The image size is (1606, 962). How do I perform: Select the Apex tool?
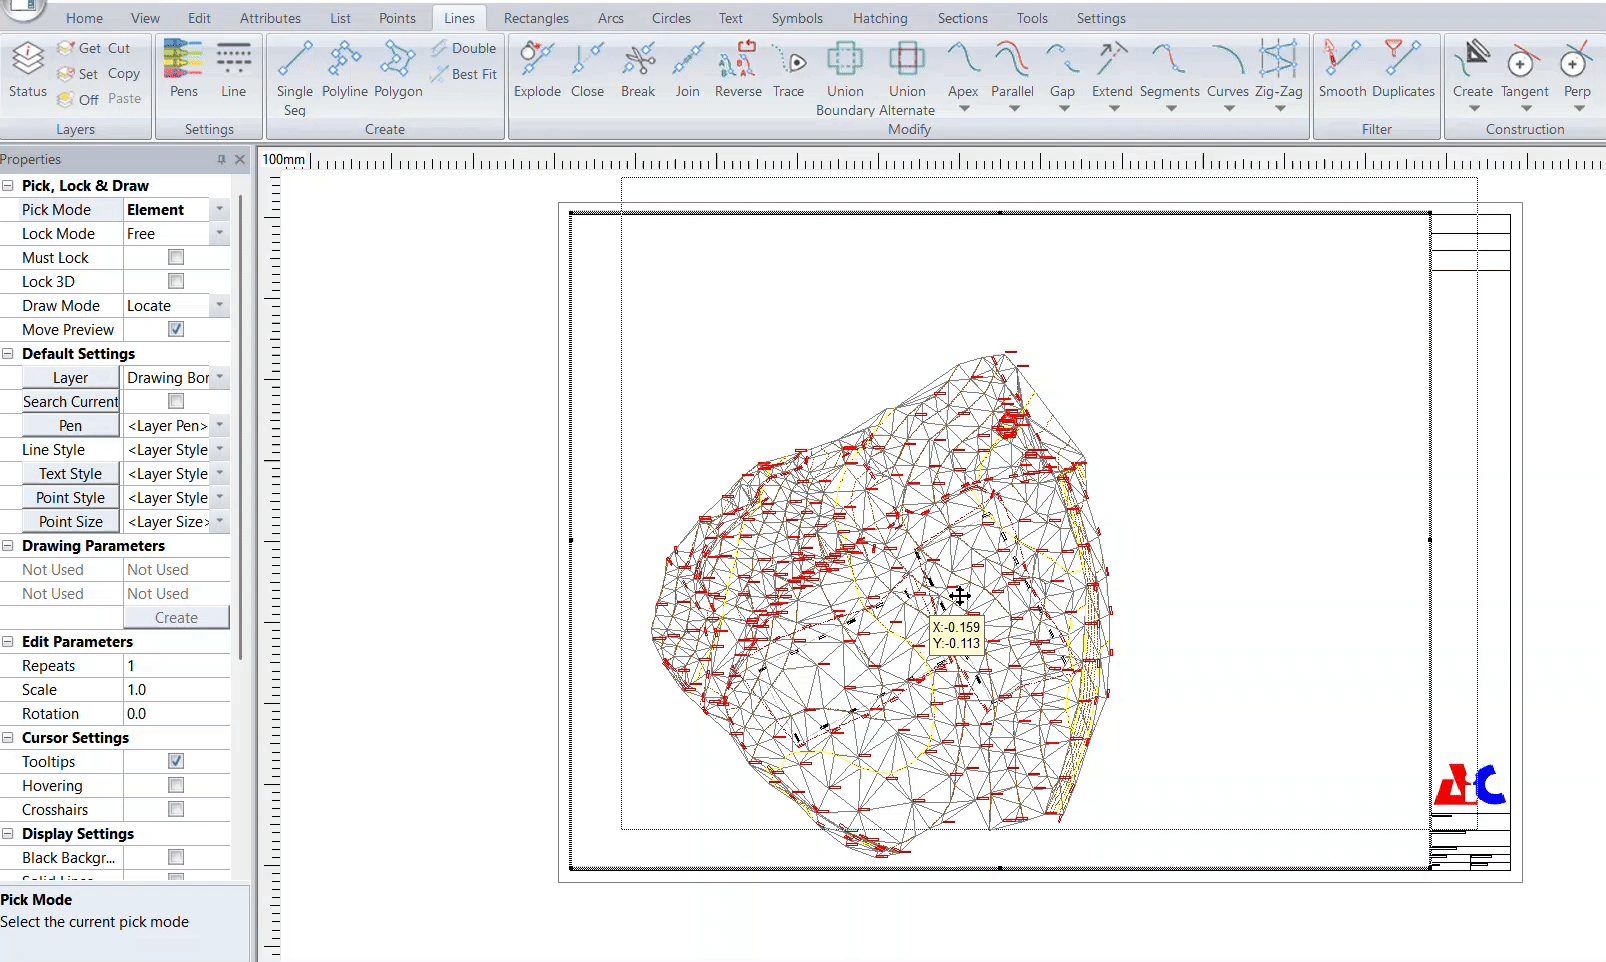tap(963, 70)
